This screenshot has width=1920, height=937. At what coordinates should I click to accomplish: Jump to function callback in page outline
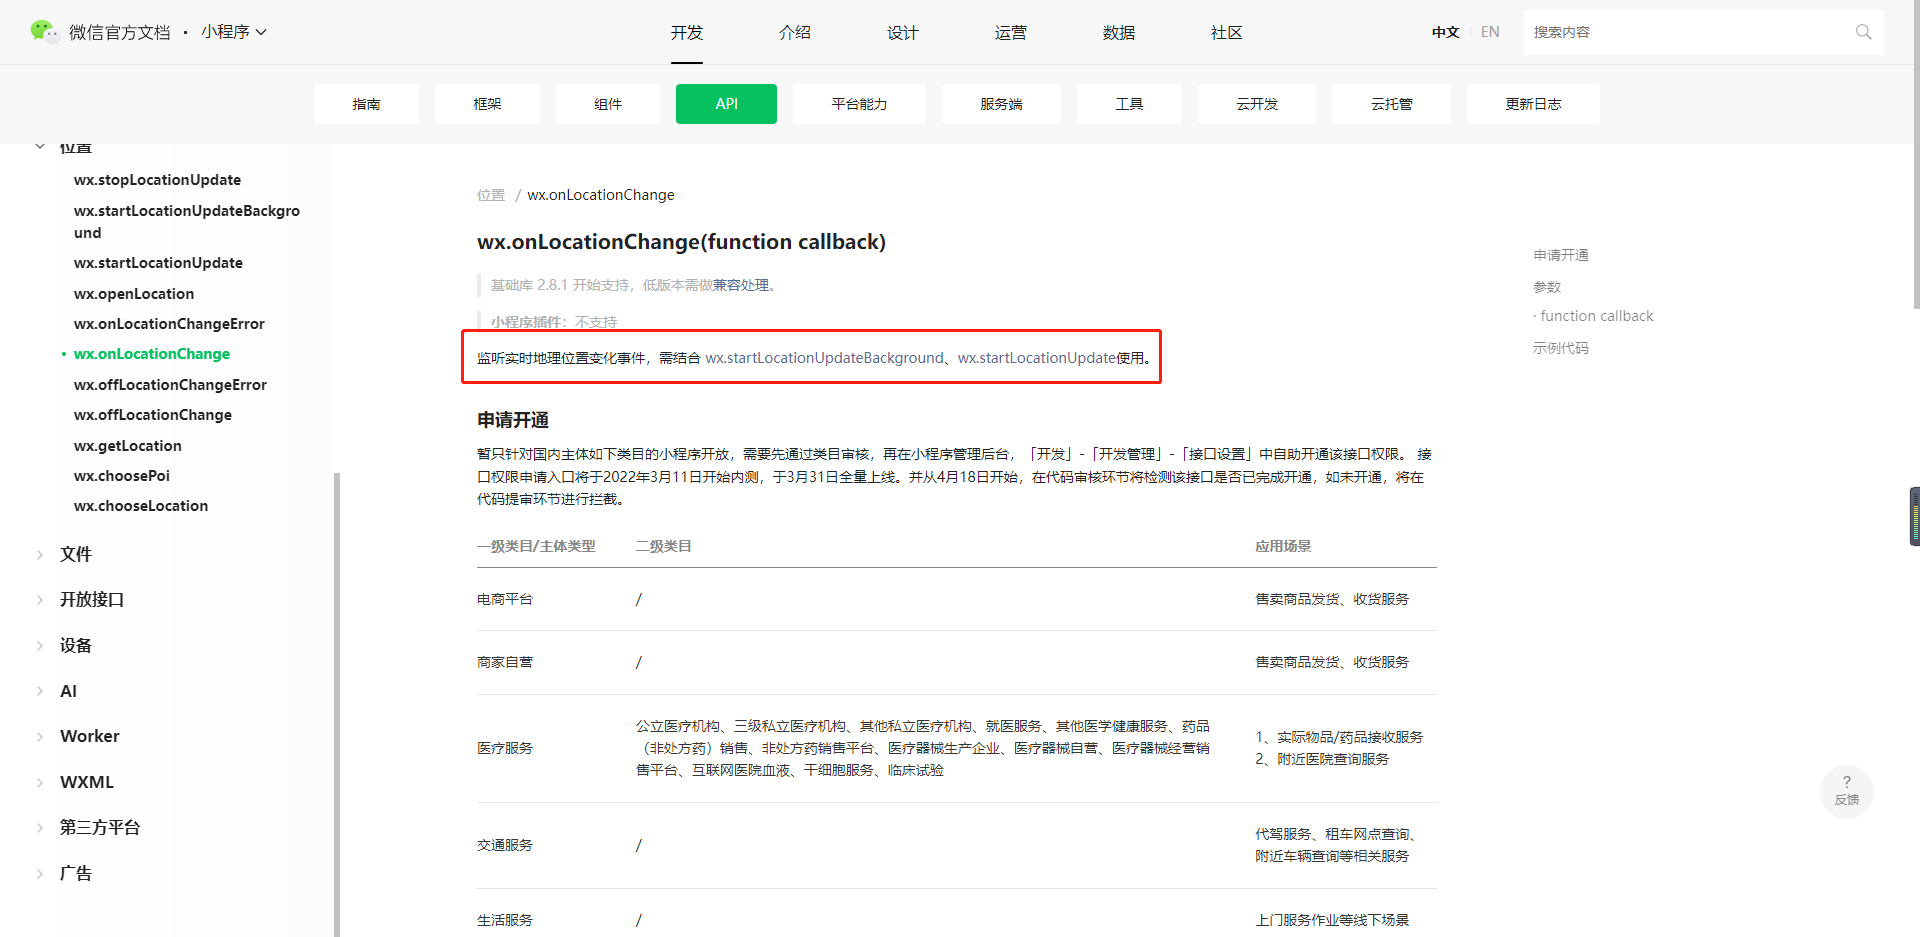[1597, 316]
